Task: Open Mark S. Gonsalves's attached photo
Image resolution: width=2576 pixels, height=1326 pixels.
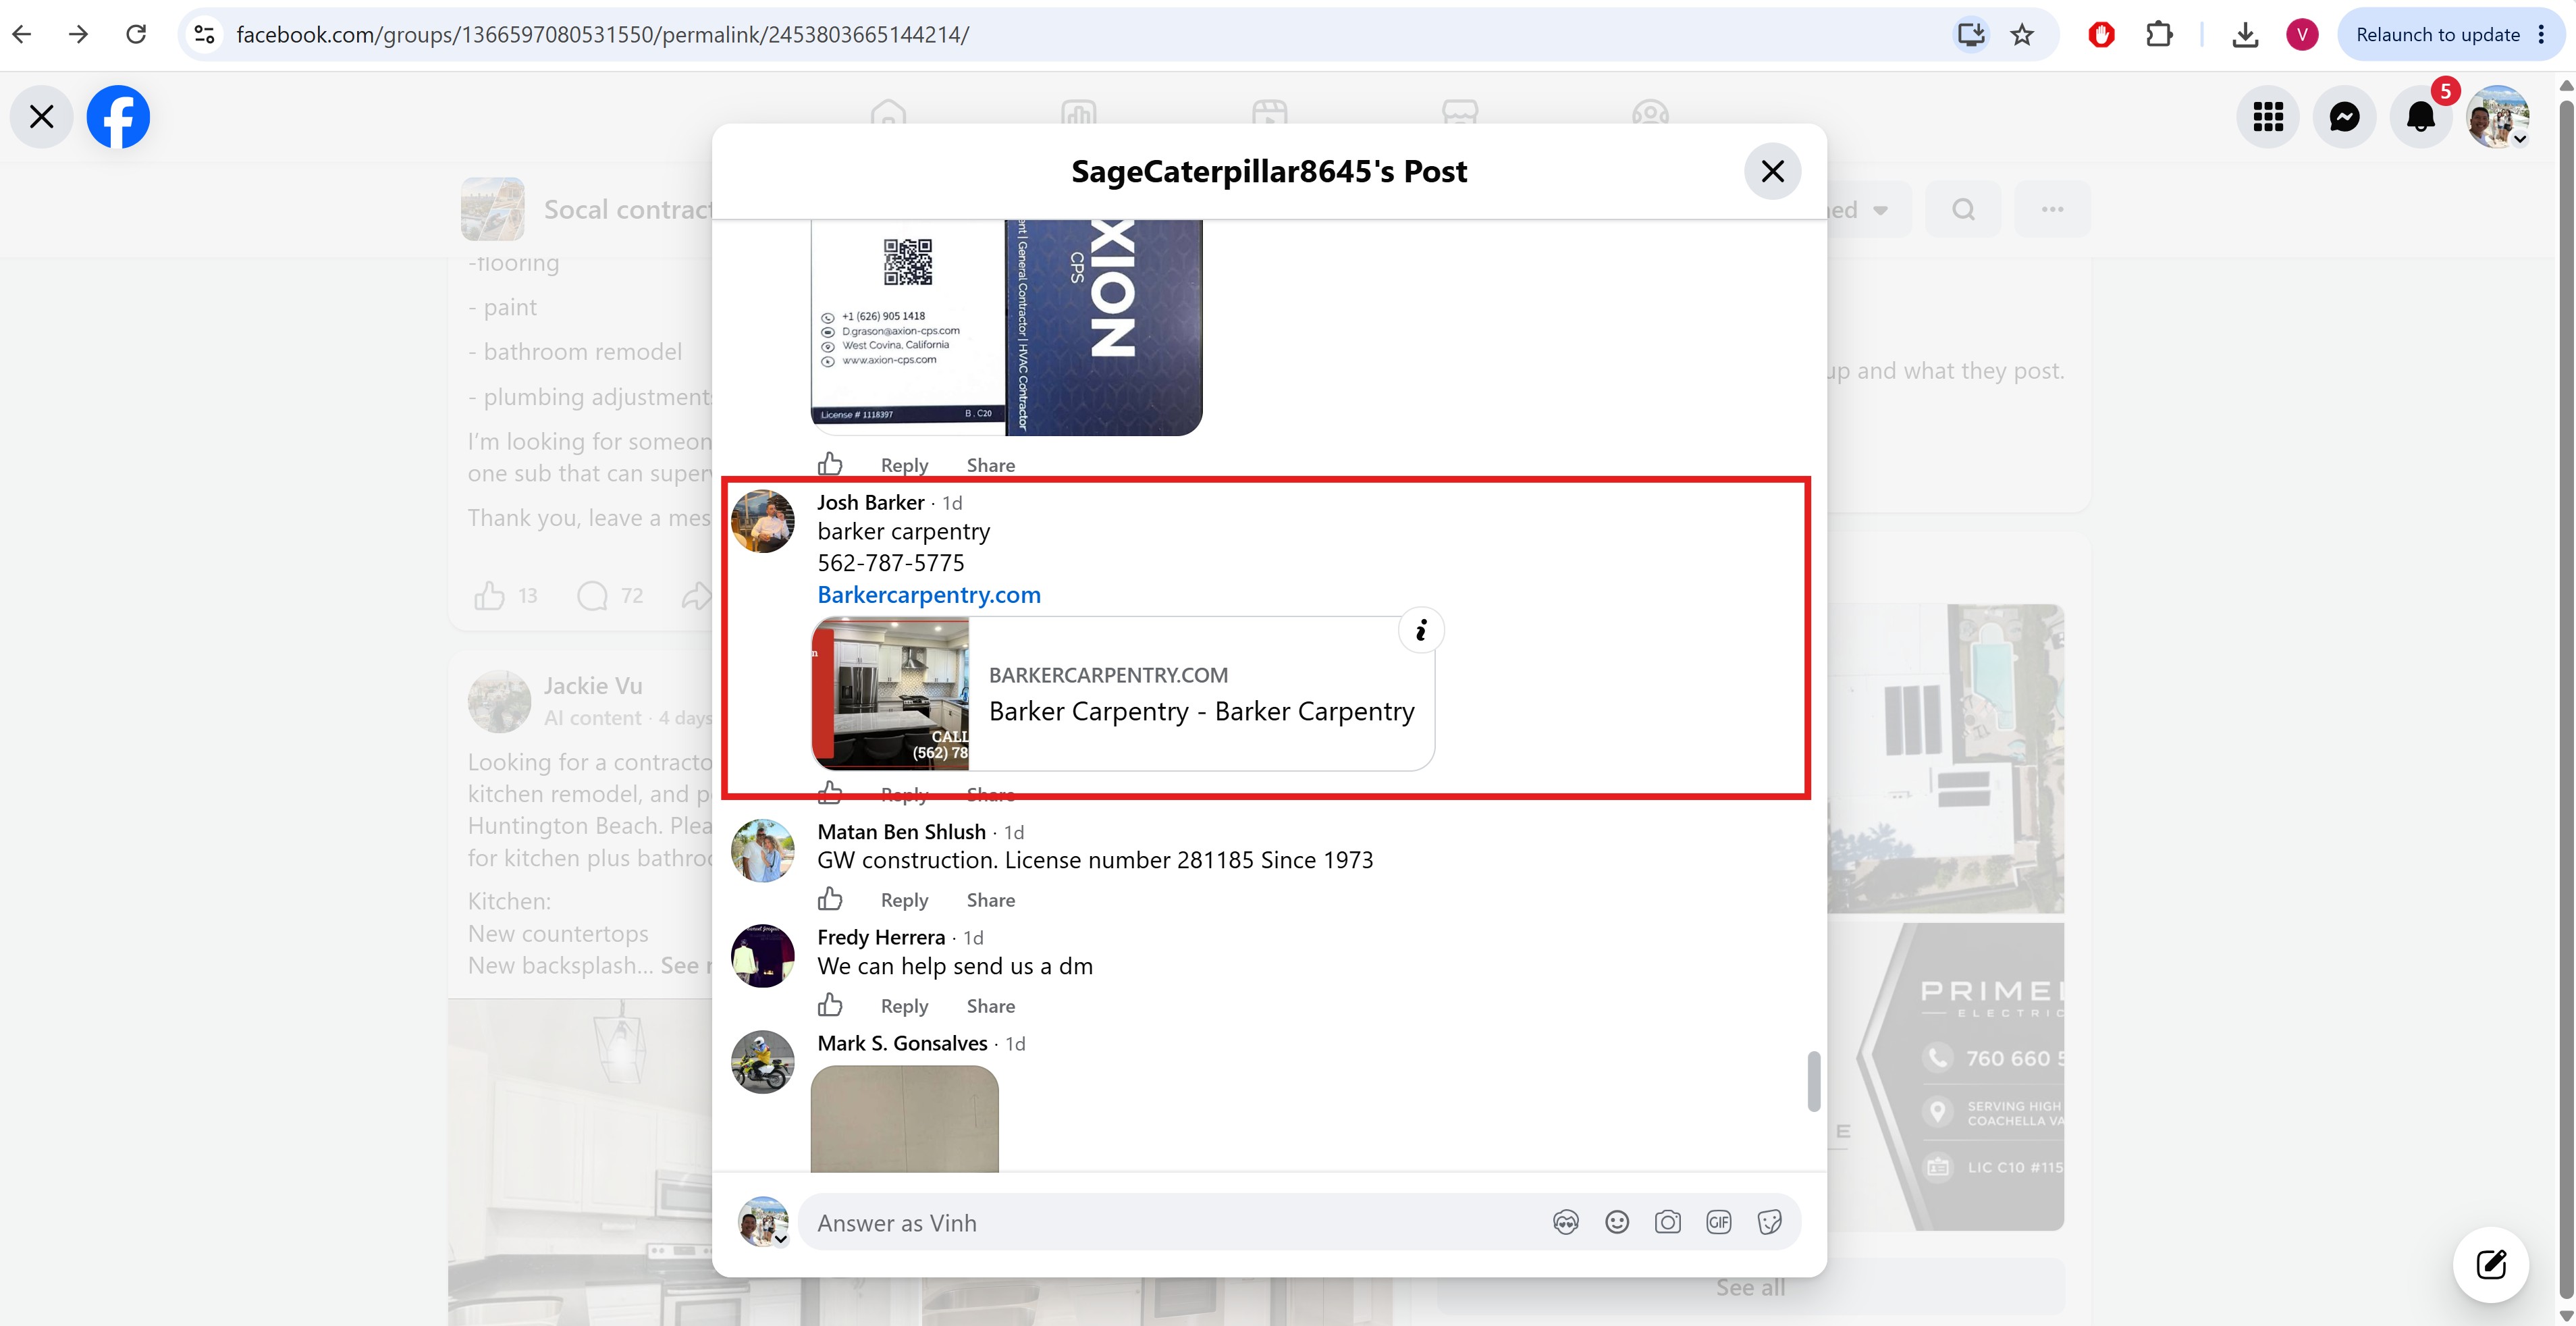Action: pos(904,1118)
